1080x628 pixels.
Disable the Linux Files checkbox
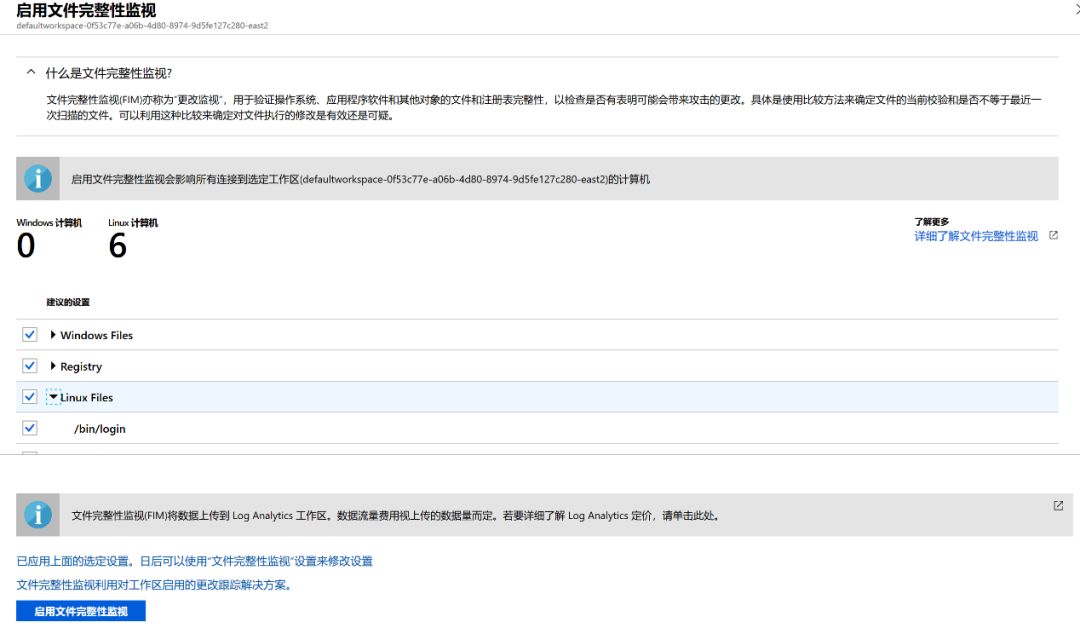tap(30, 397)
